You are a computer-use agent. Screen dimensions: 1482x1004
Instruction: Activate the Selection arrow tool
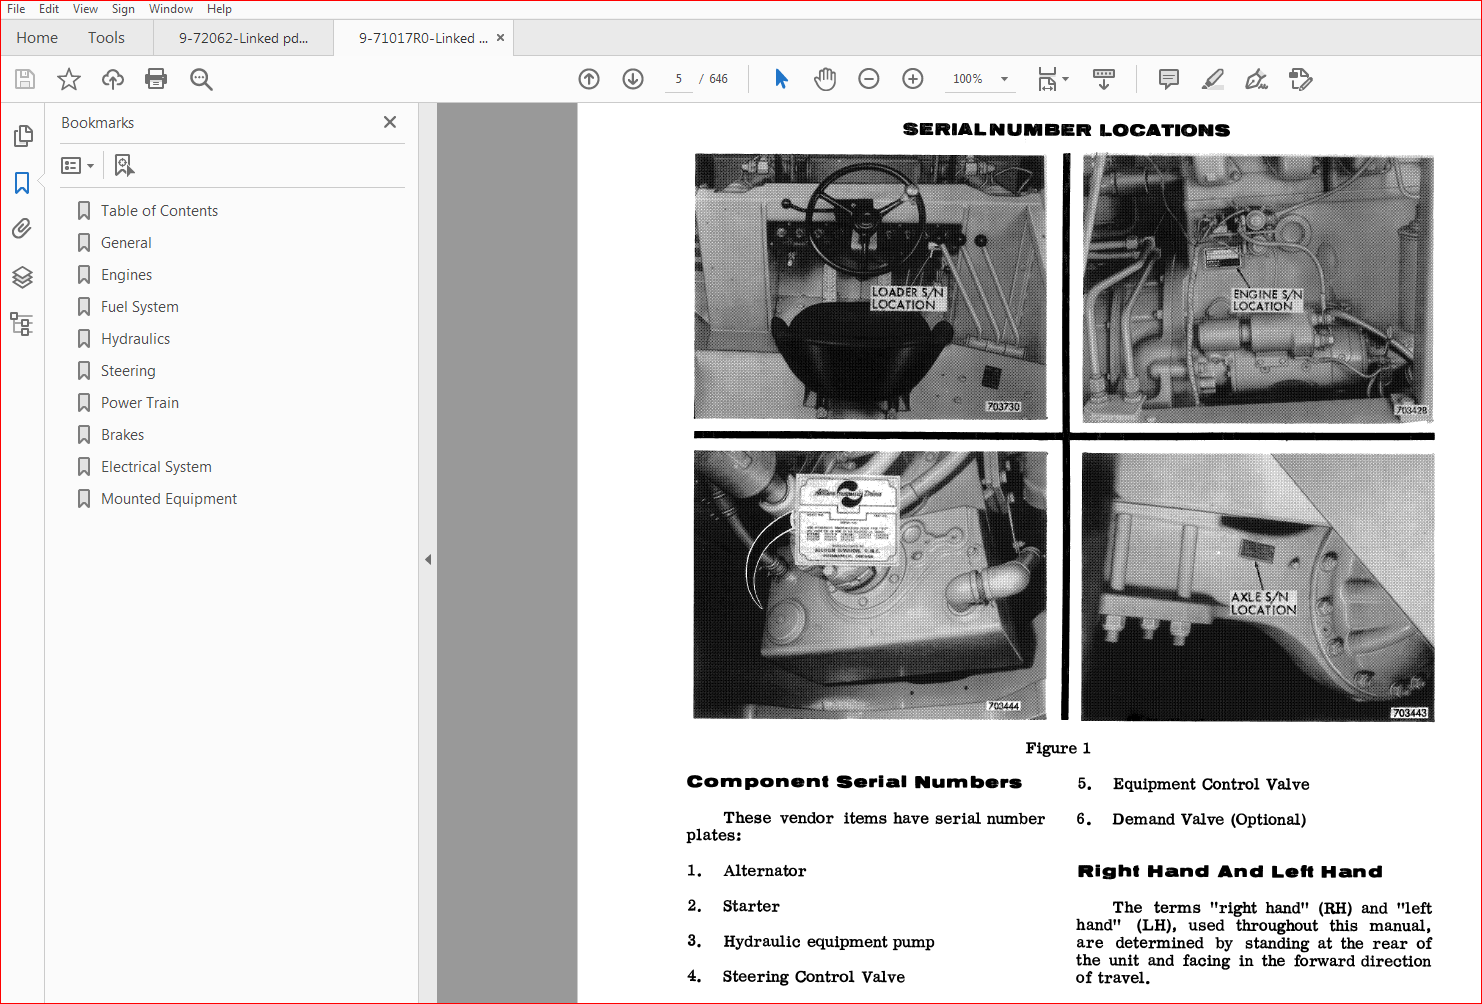(781, 79)
